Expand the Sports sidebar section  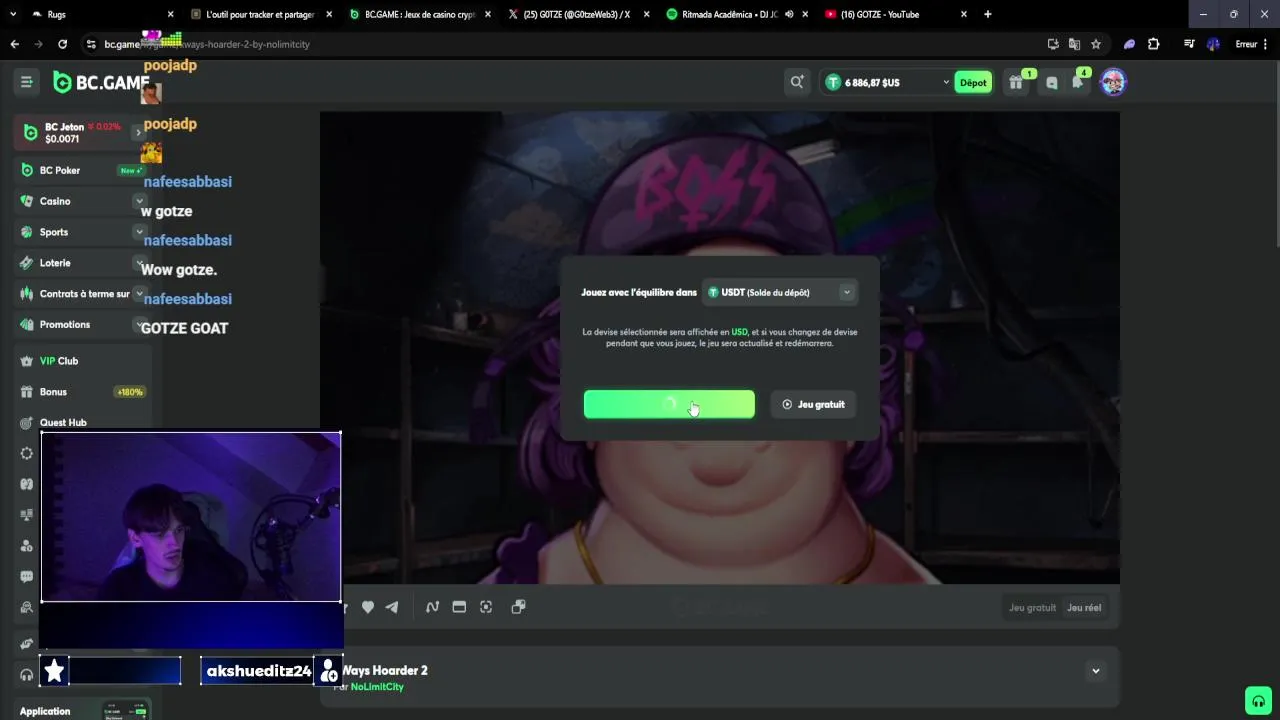tap(139, 232)
